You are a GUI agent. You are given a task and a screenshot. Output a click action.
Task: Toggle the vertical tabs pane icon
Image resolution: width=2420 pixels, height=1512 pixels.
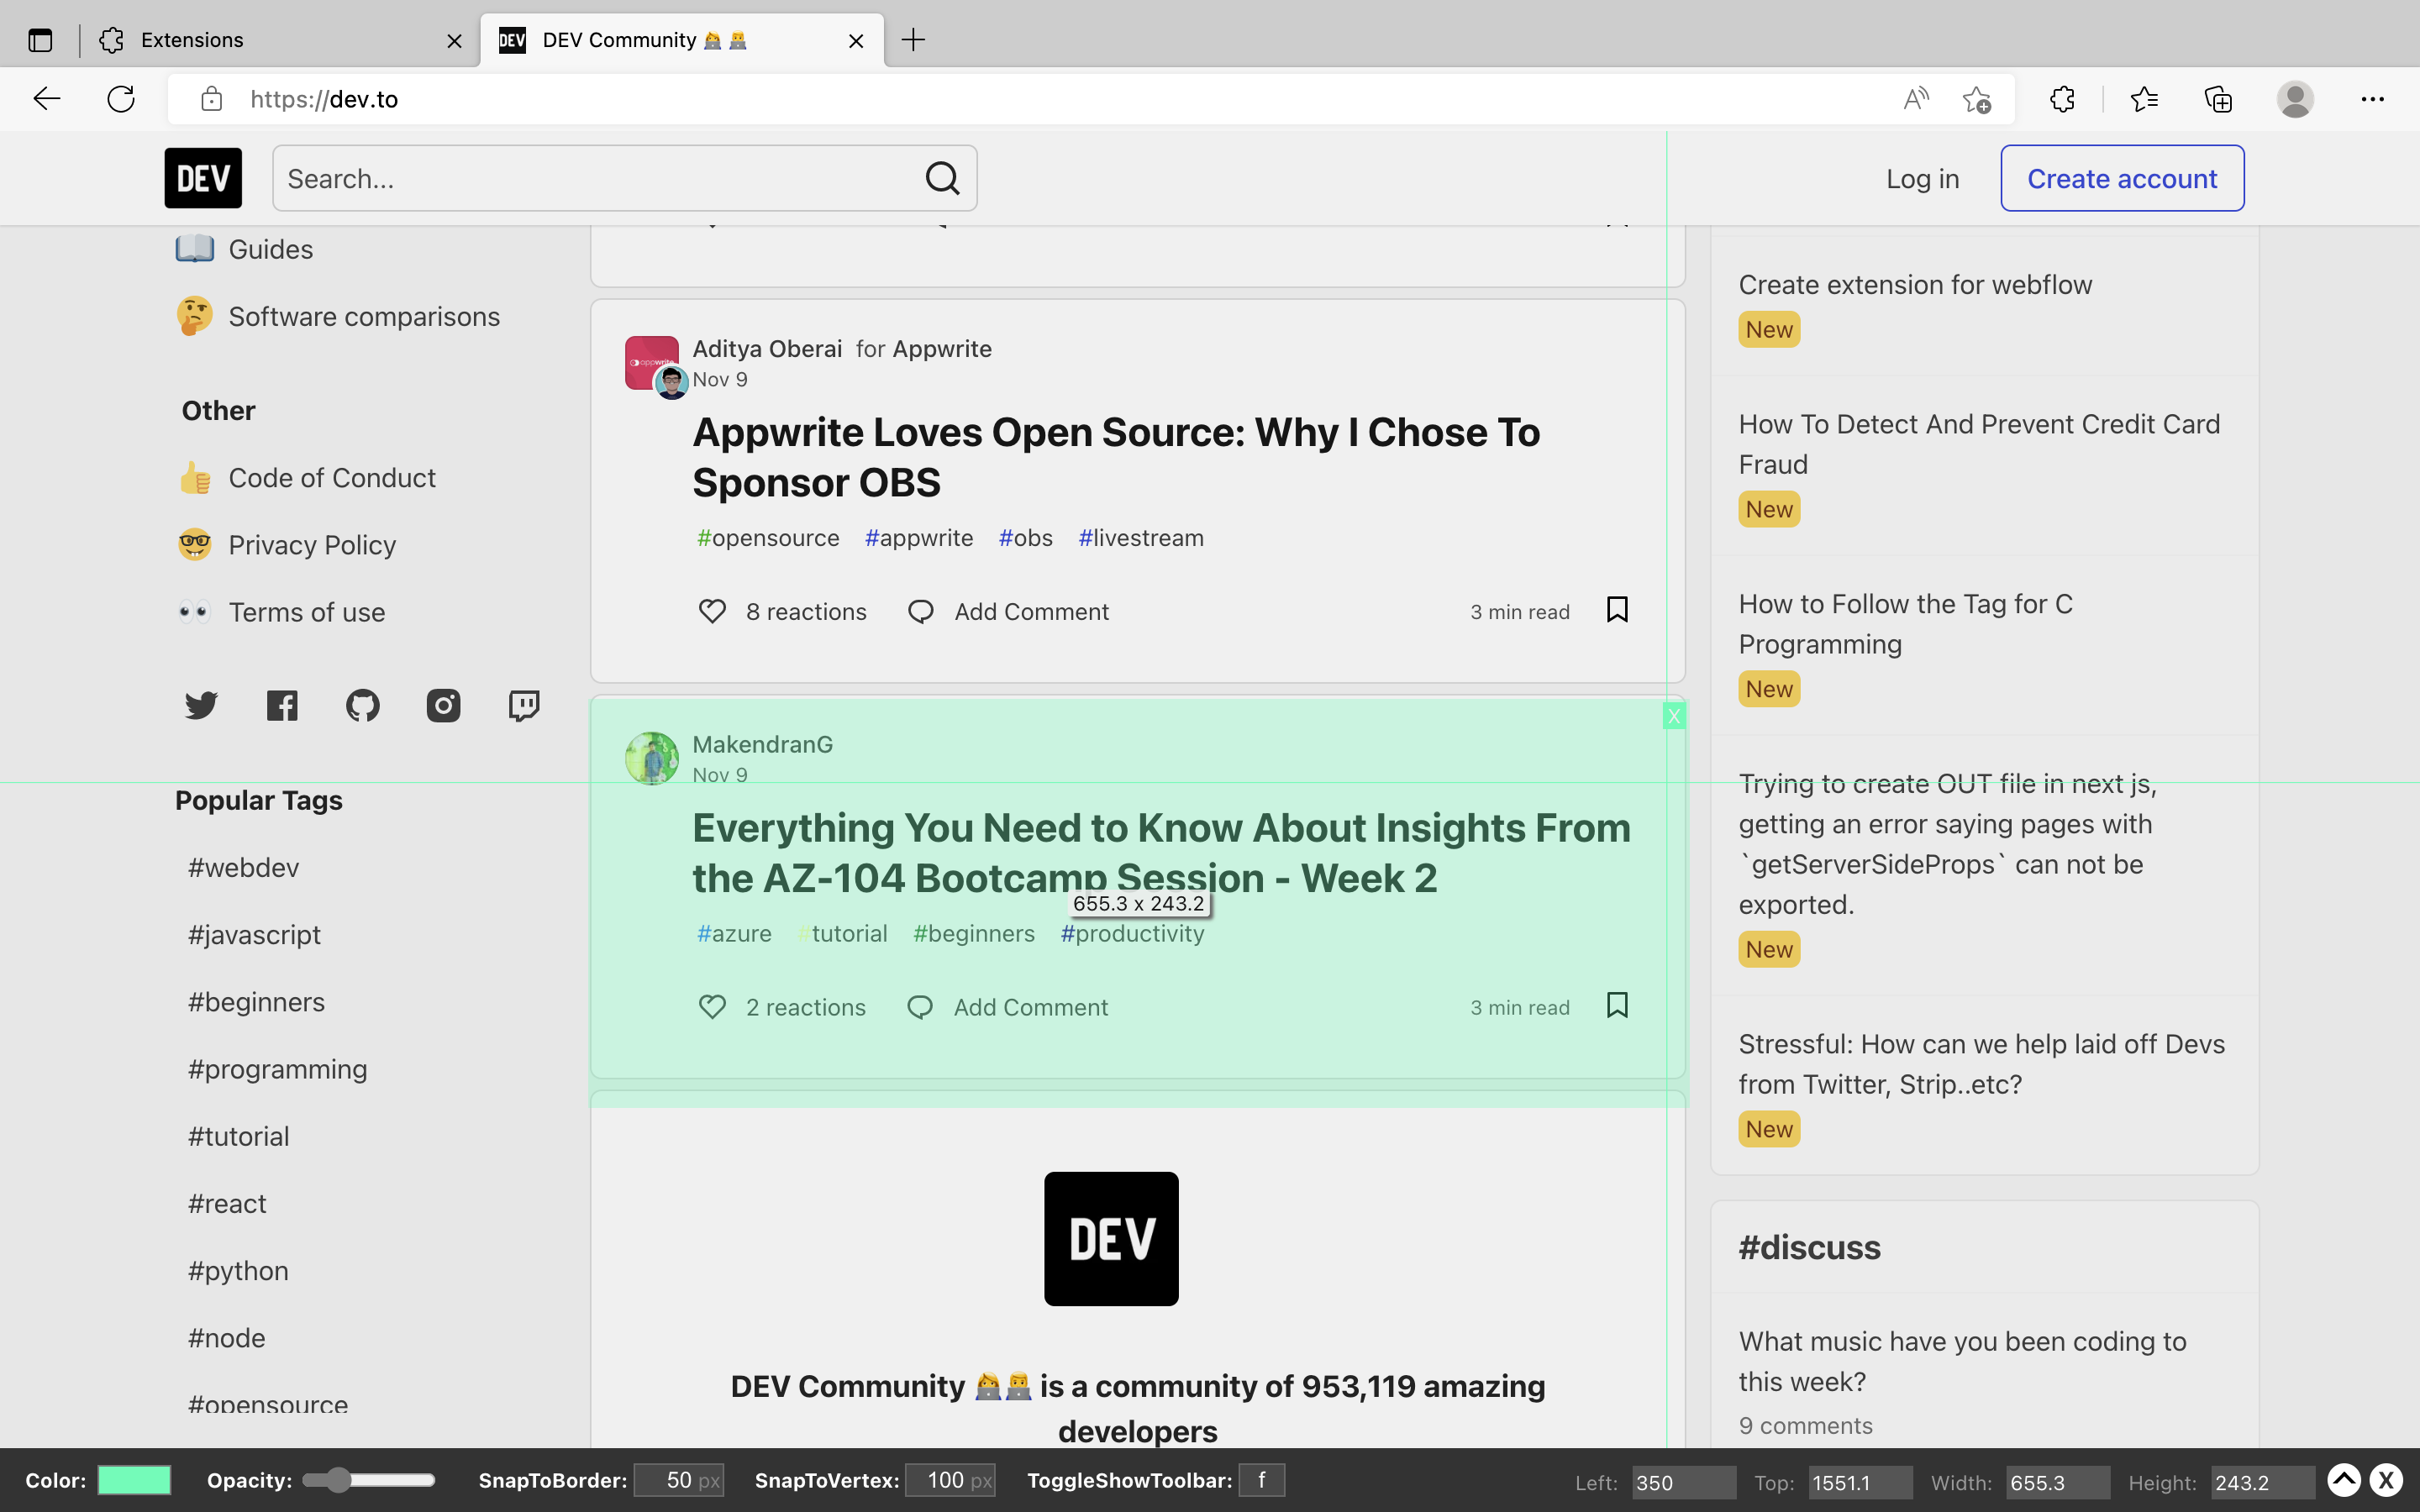[40, 40]
